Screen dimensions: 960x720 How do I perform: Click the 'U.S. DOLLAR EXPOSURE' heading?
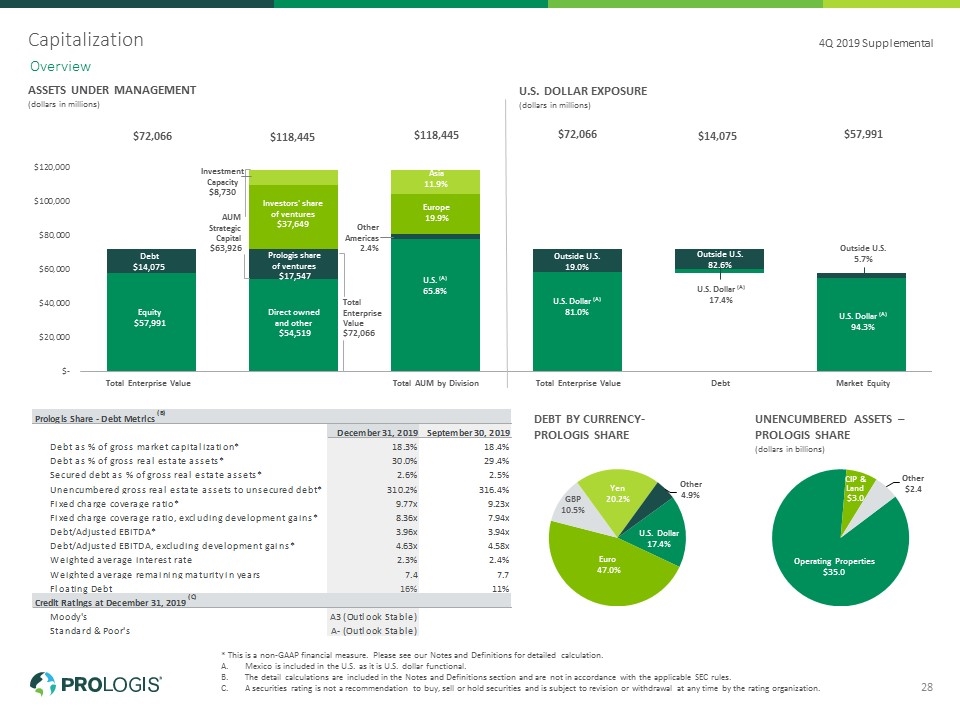pos(583,91)
